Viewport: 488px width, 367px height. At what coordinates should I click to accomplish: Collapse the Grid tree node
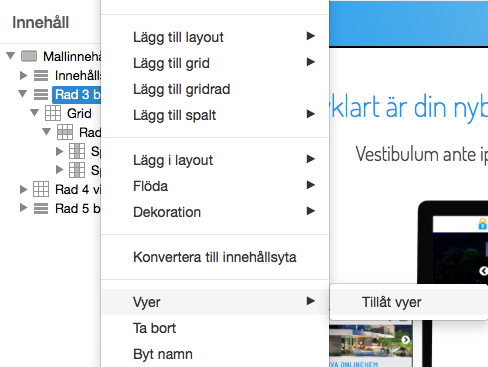(35, 113)
